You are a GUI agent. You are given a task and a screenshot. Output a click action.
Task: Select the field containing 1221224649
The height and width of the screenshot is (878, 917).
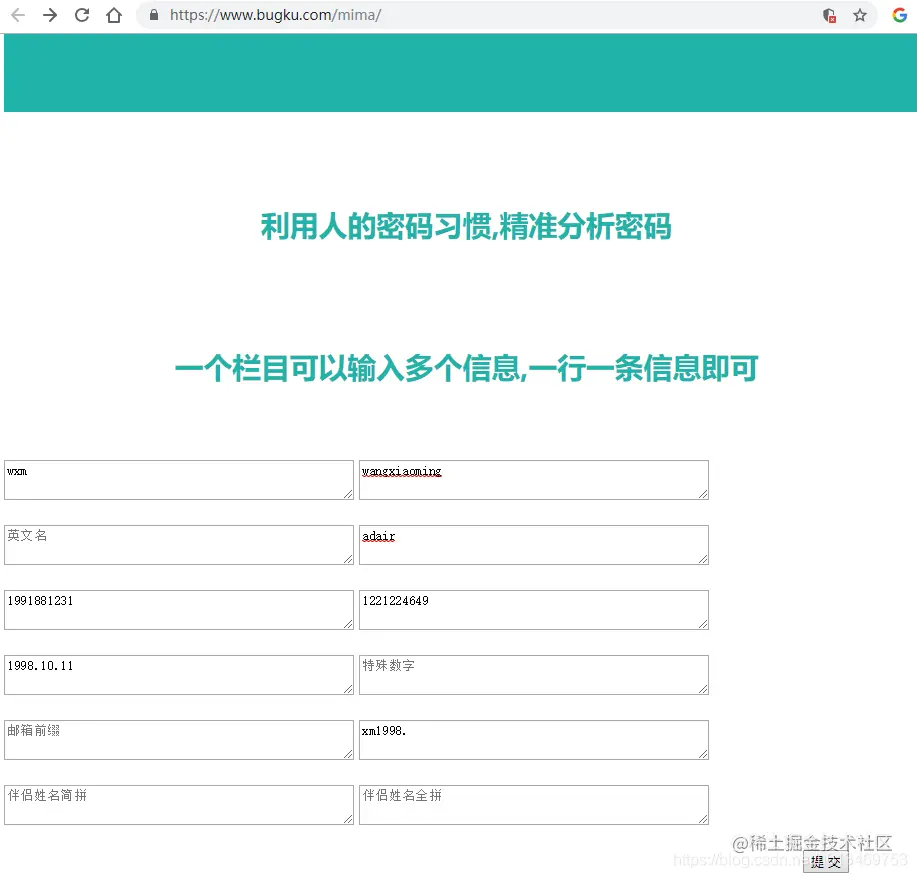point(534,610)
